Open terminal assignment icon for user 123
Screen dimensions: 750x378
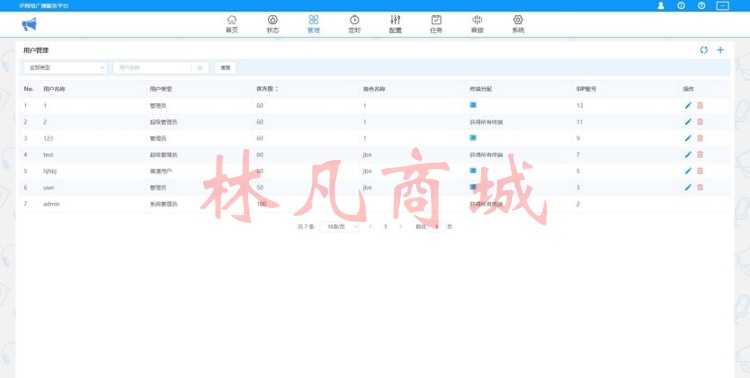473,137
